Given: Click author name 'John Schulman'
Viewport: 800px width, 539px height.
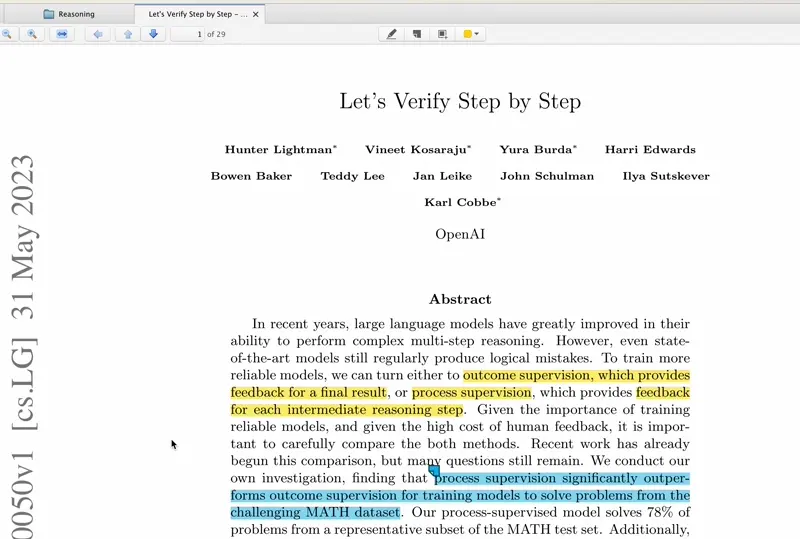Looking at the screenshot, I should [547, 176].
